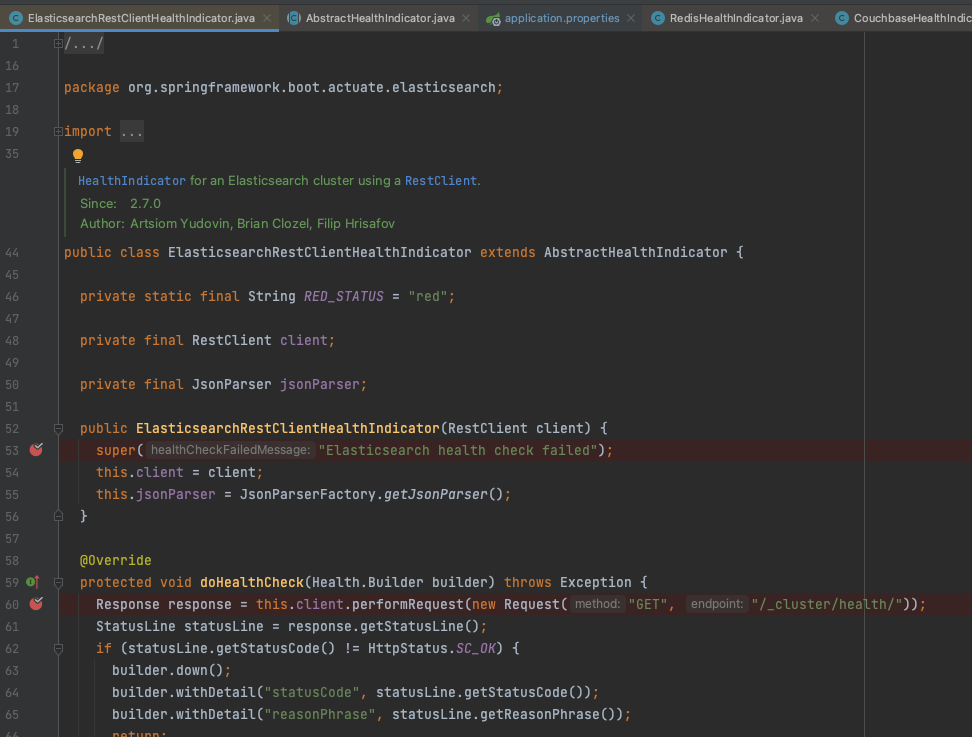This screenshot has height=737, width=972.
Task: Close the application.properties tab
Action: point(631,18)
